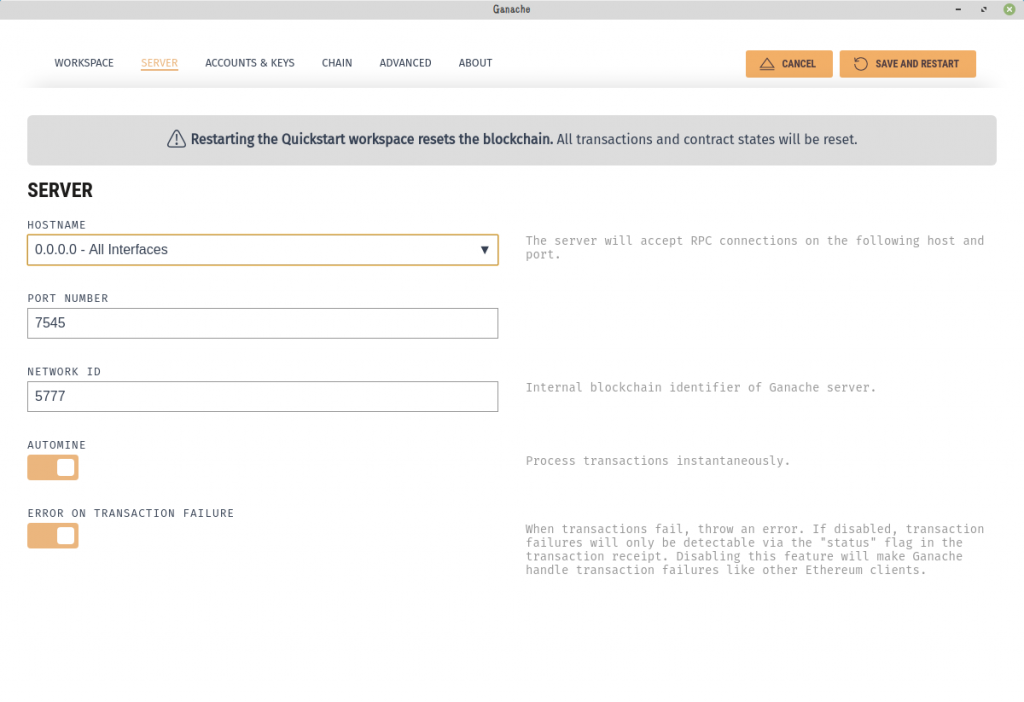Click the SERVER section heading

[x=60, y=190]
